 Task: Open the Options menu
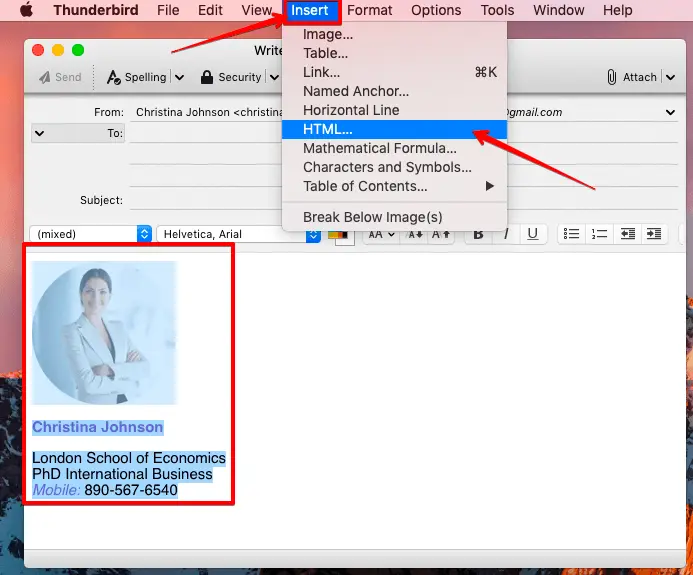pos(436,10)
